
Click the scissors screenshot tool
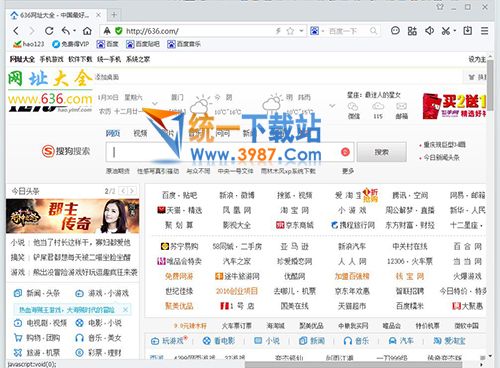446,31
